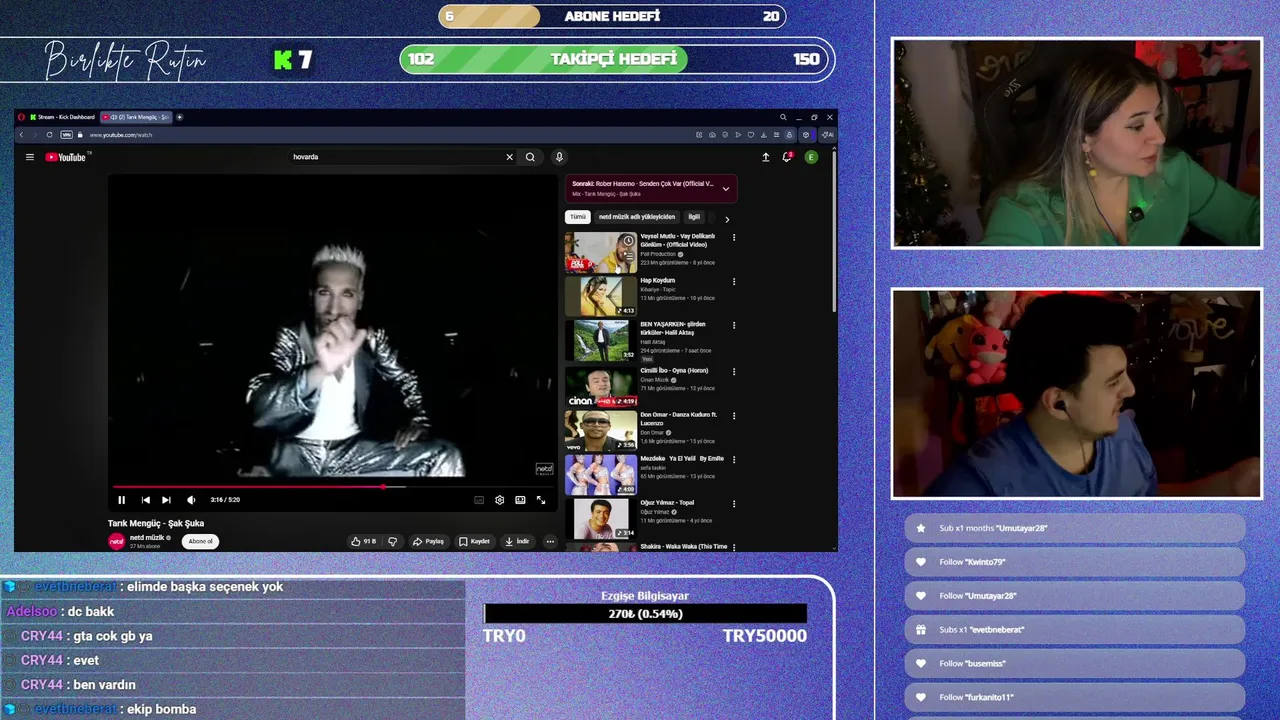Open the YouTube hamburger guide menu
This screenshot has height=720, width=1280.
pos(30,157)
